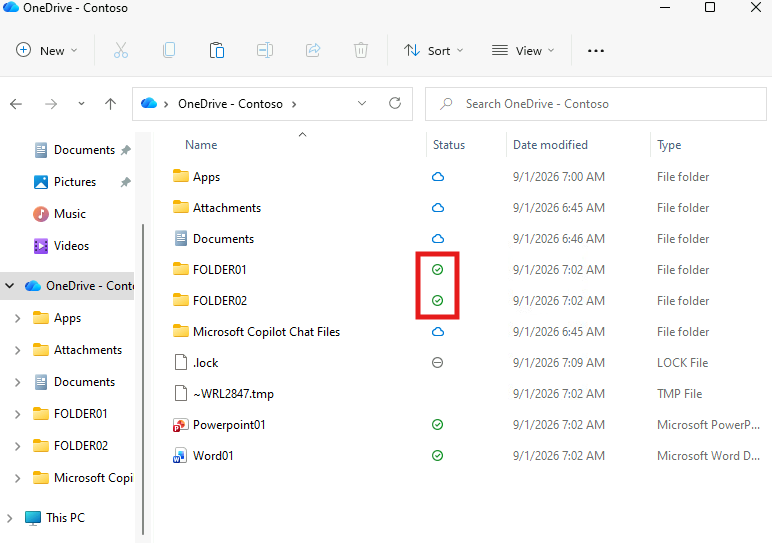Screen dimensions: 772x543
Task: Select Videos in the navigation pane
Action: click(71, 246)
